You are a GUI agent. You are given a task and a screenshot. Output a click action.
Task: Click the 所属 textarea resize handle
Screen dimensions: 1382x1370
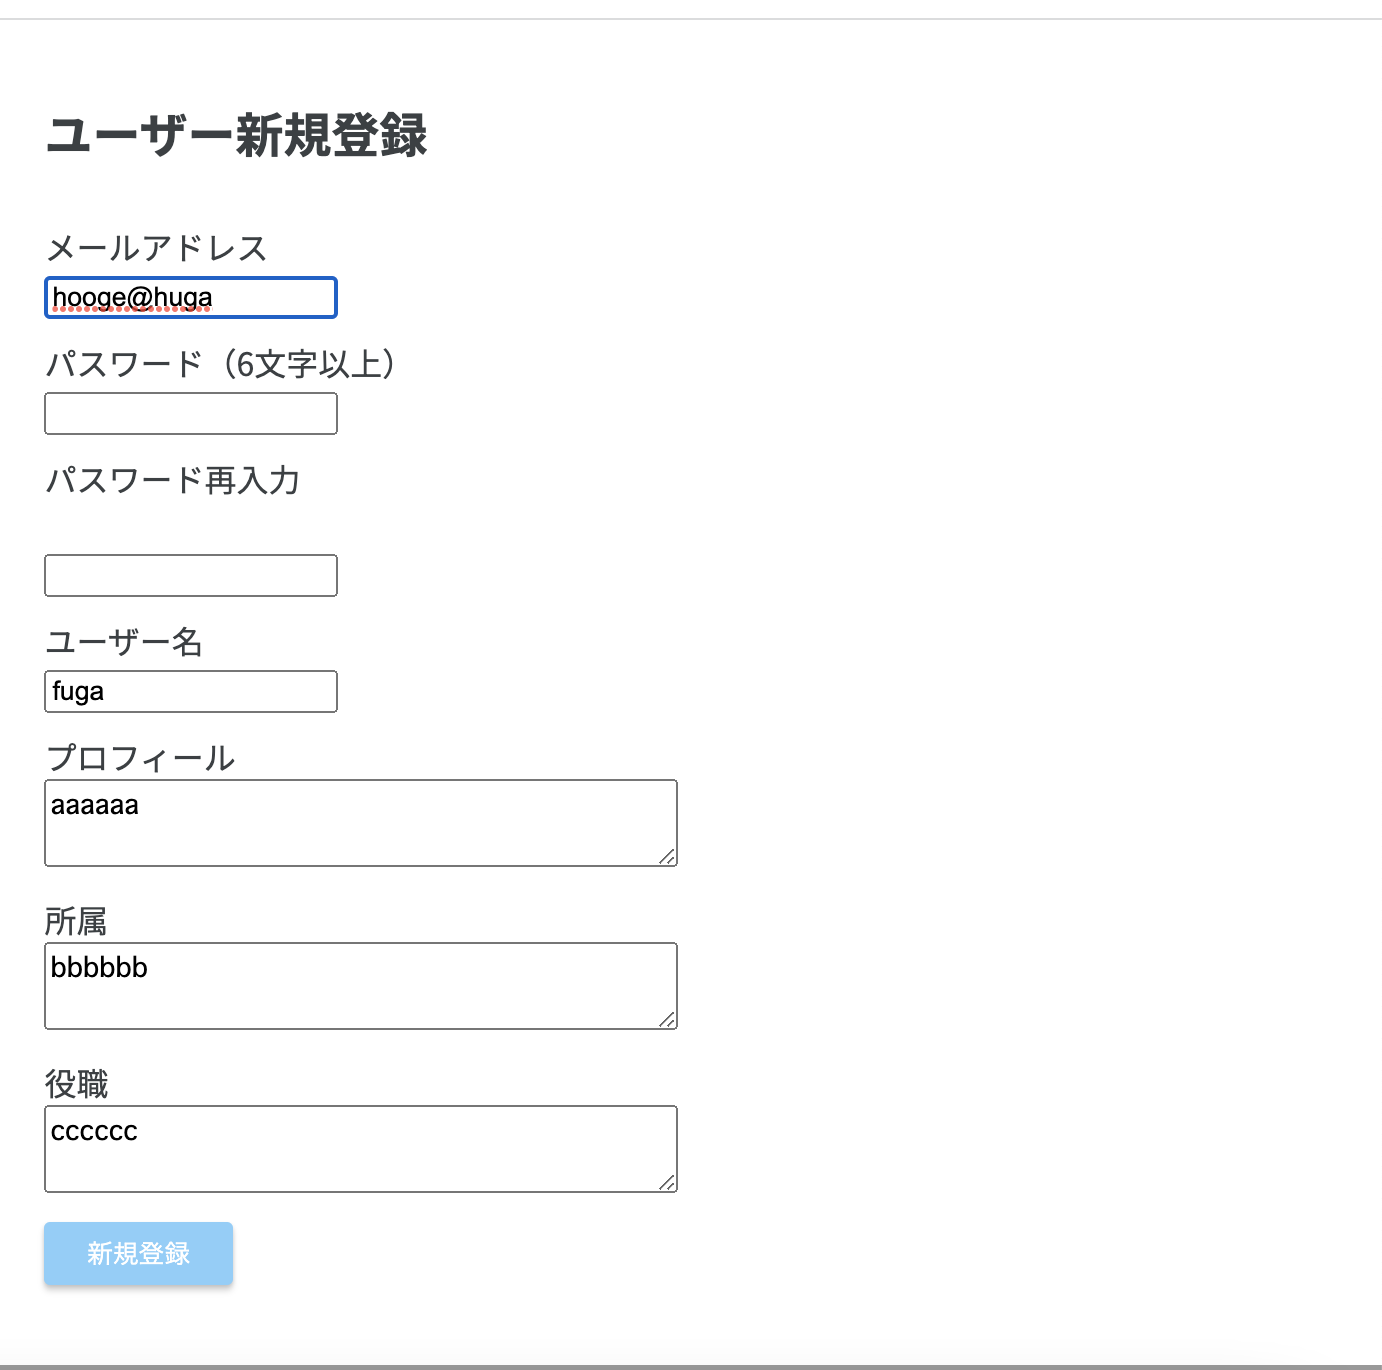click(670, 1020)
